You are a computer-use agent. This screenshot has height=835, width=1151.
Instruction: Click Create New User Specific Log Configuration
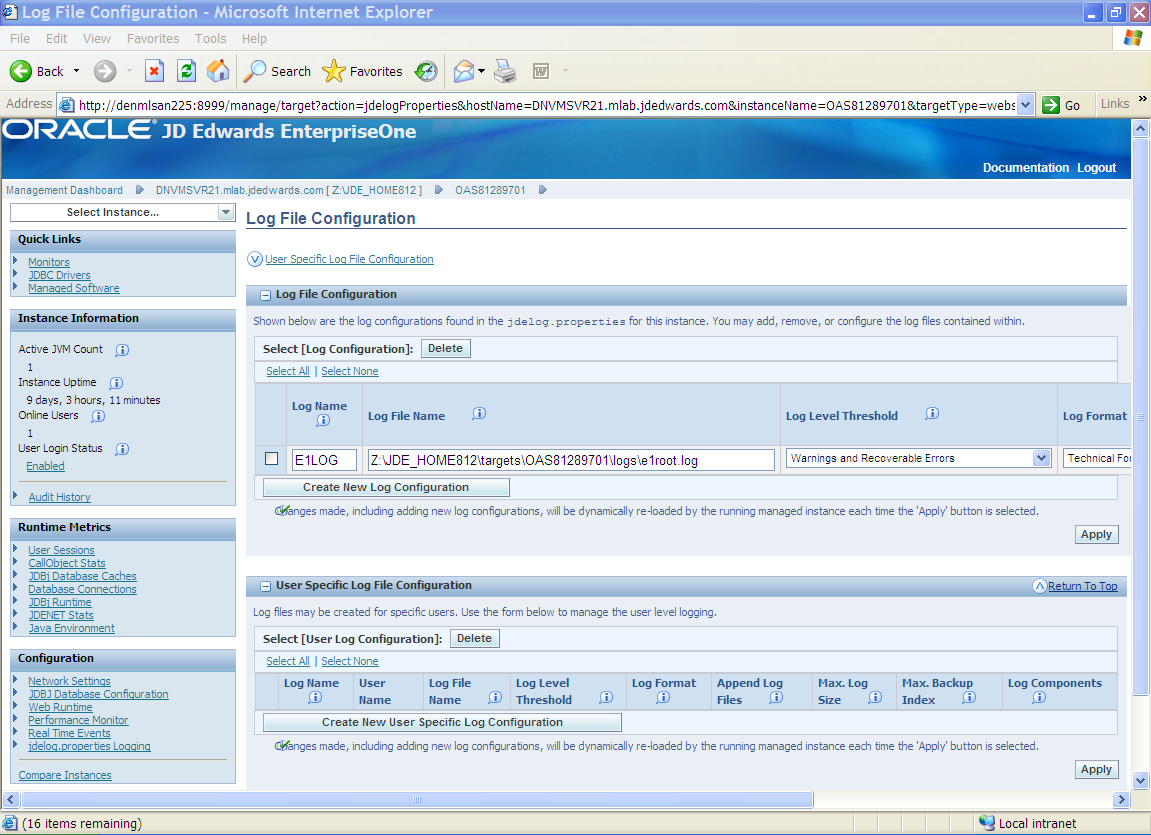pyautogui.click(x=443, y=722)
